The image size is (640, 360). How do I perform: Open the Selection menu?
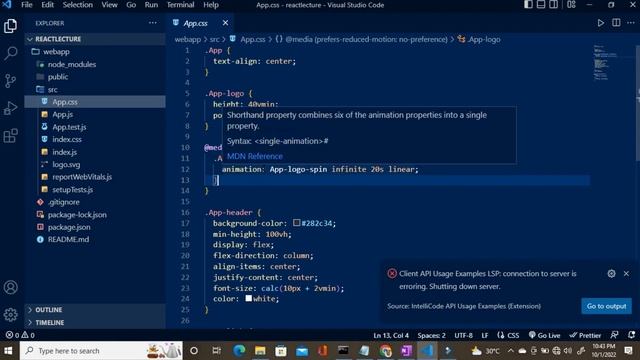78,5
